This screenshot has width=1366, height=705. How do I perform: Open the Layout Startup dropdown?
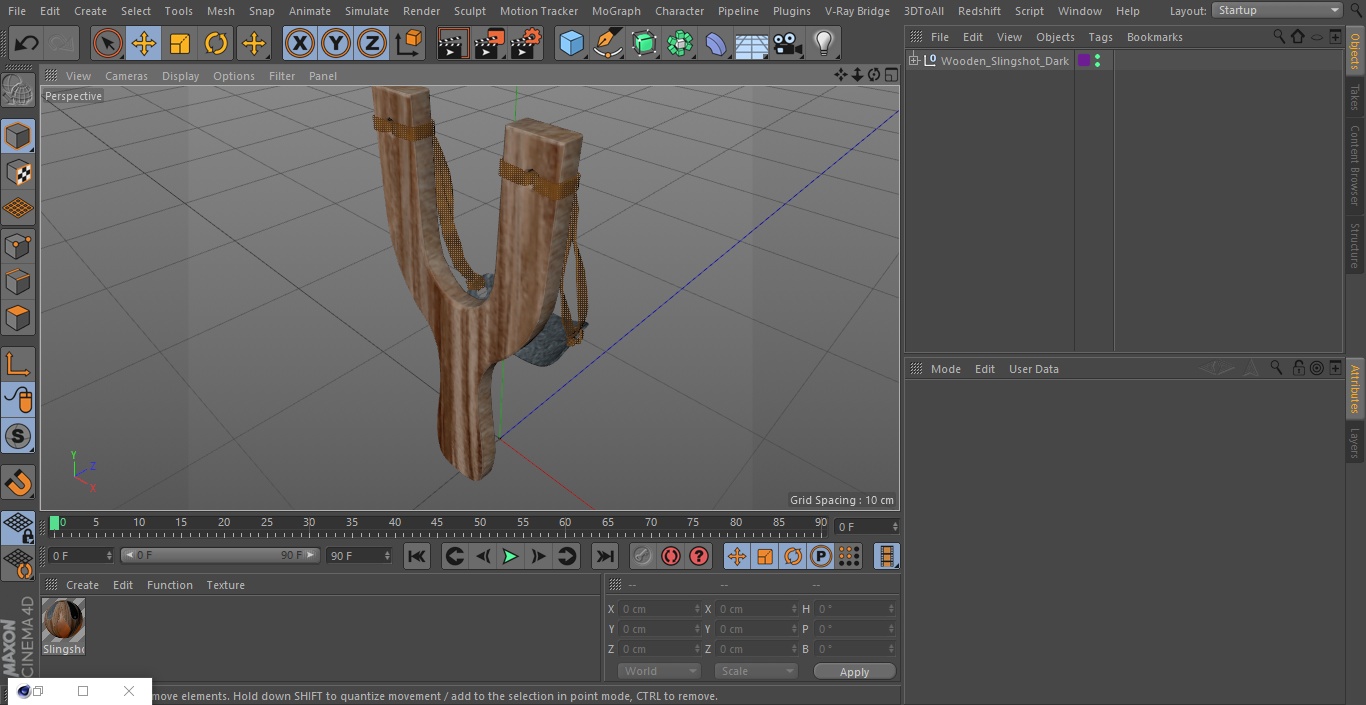pyautogui.click(x=1277, y=10)
